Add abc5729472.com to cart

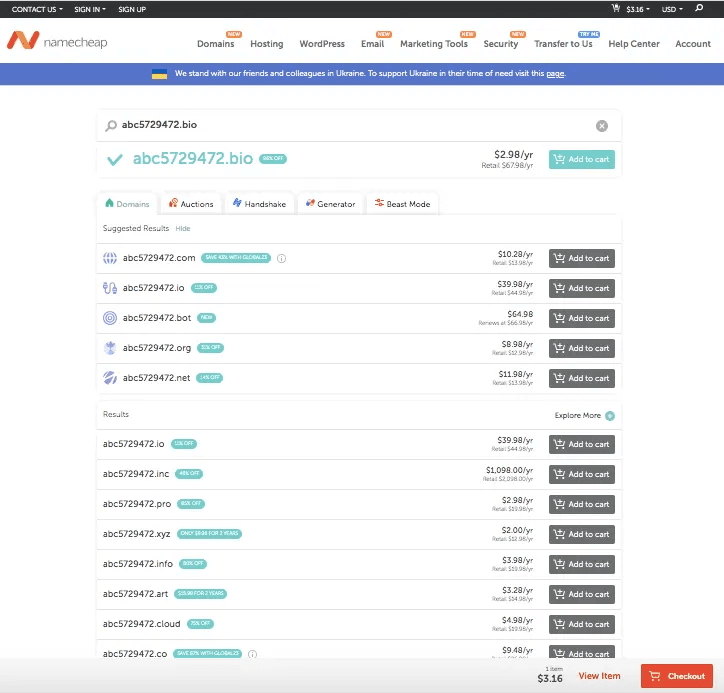pyautogui.click(x=581, y=259)
